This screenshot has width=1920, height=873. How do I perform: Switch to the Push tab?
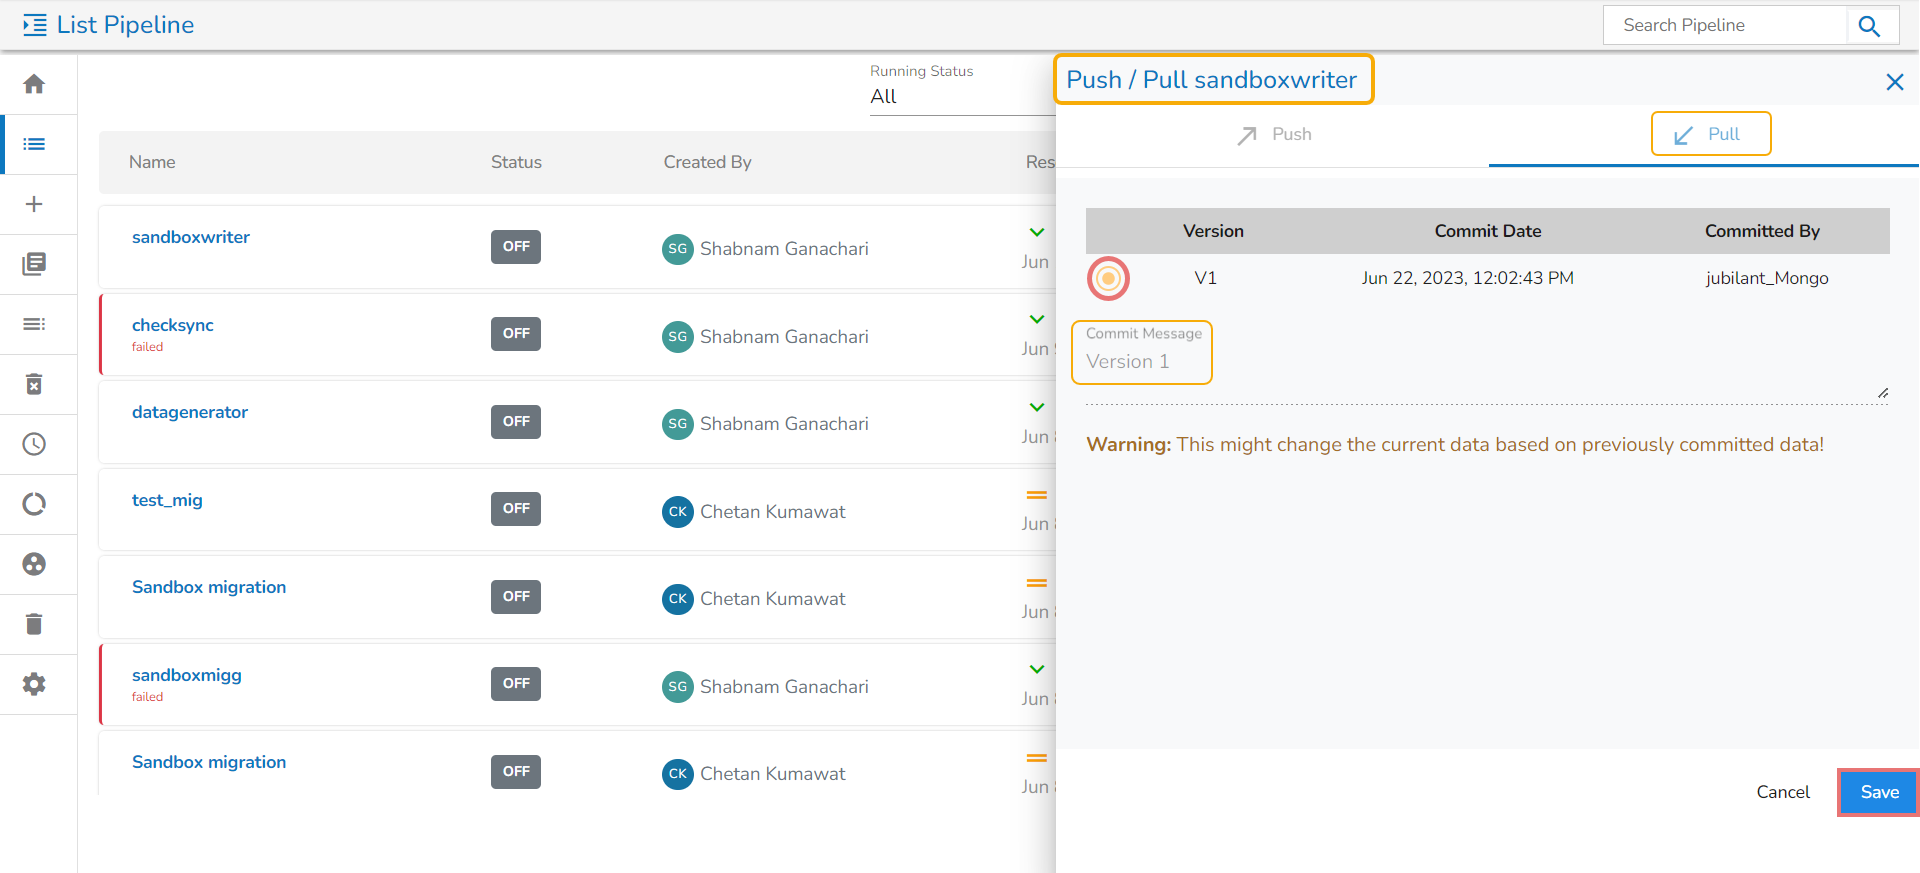[x=1273, y=135]
